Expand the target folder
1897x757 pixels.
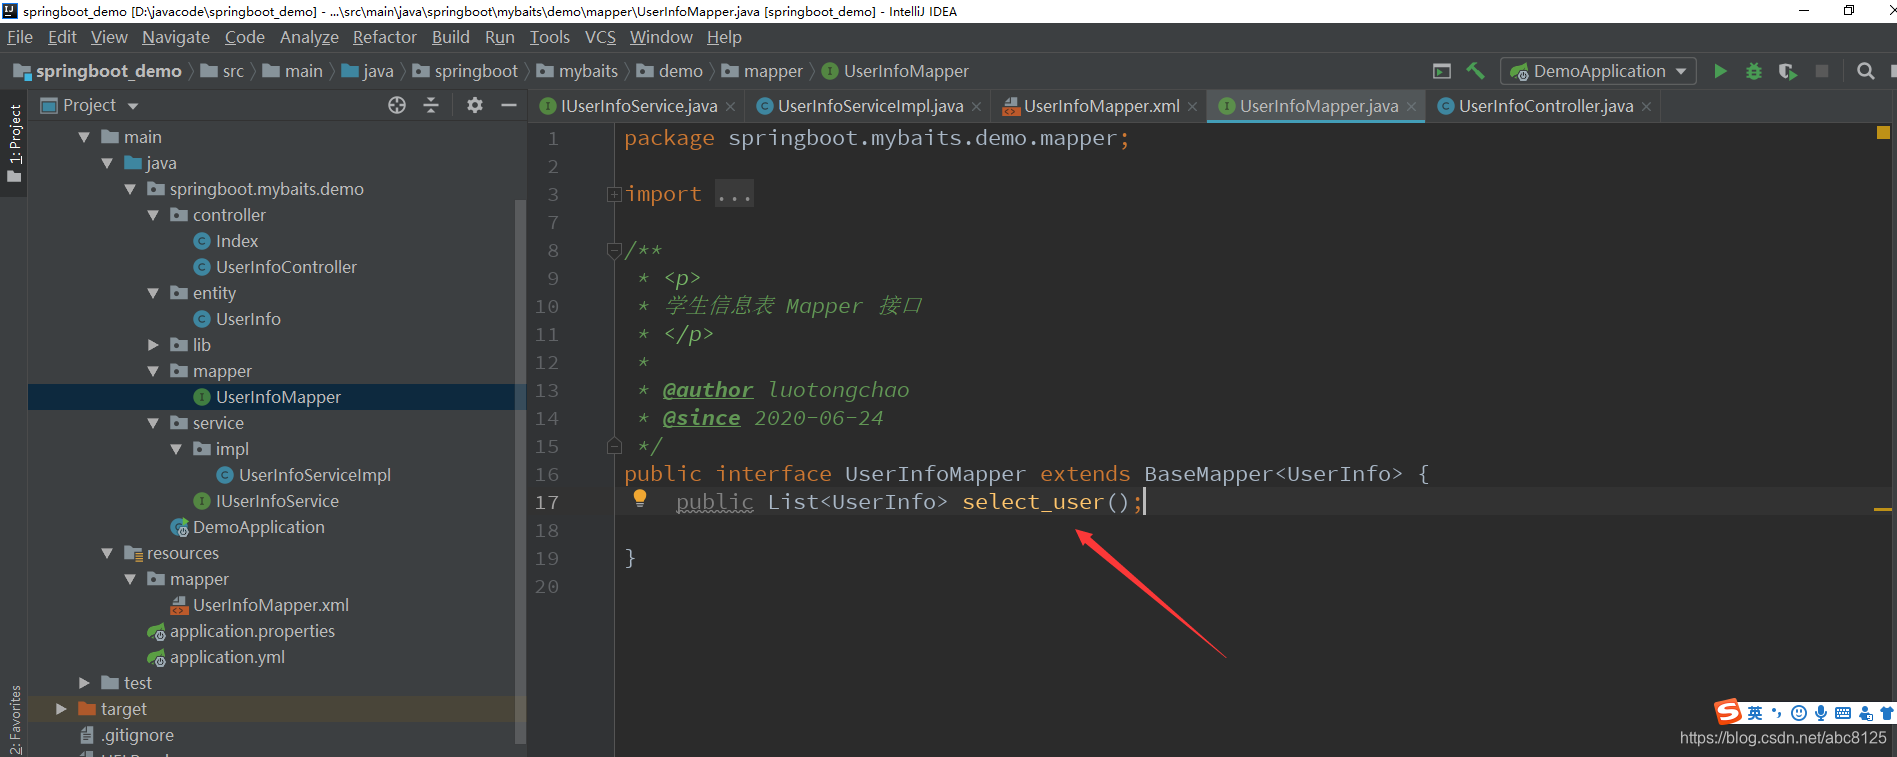coord(61,709)
